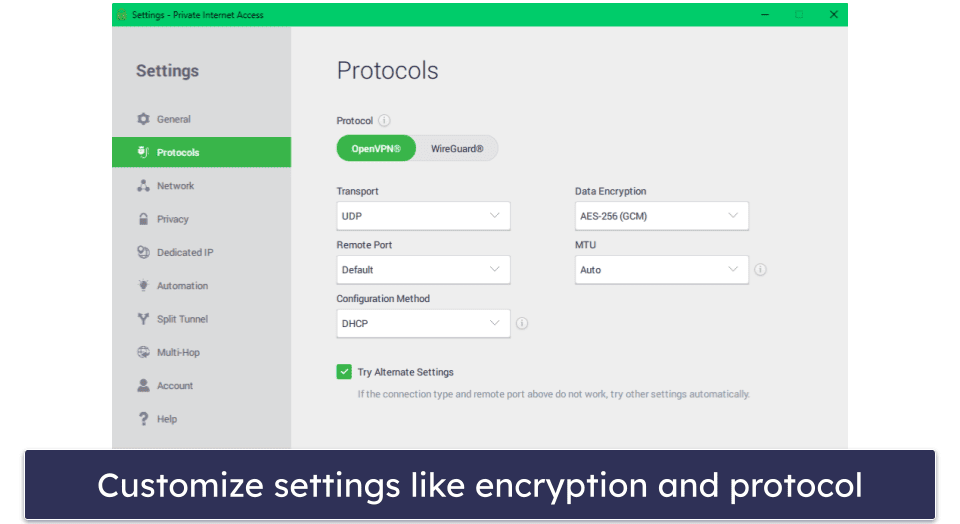The image size is (960, 524).
Task: Click the Automation lightbulb icon
Action: point(143,286)
